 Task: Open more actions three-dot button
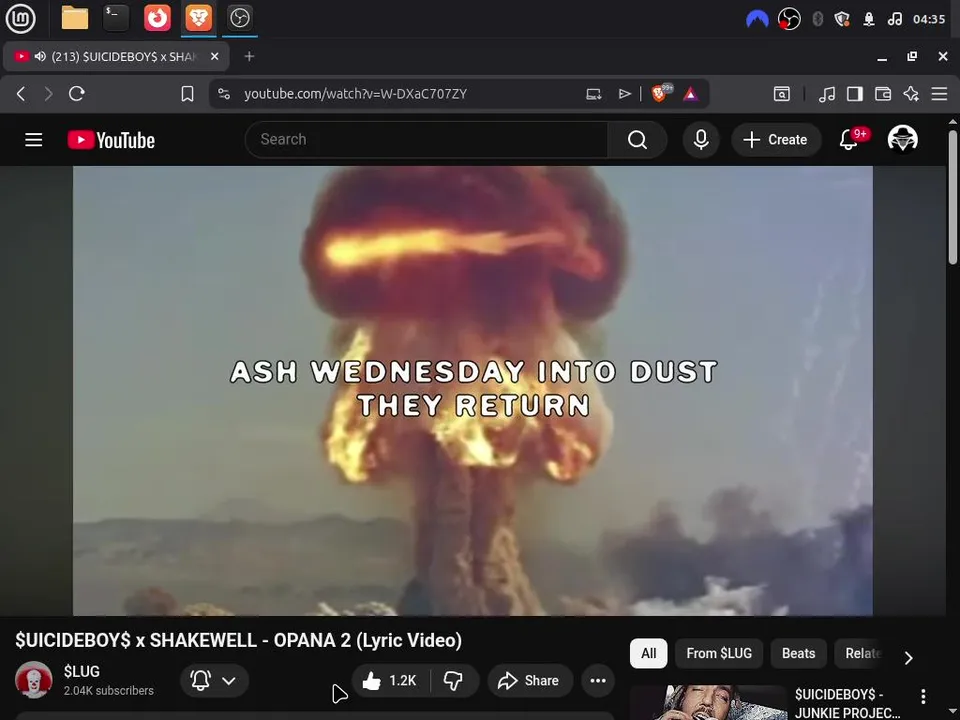point(598,680)
